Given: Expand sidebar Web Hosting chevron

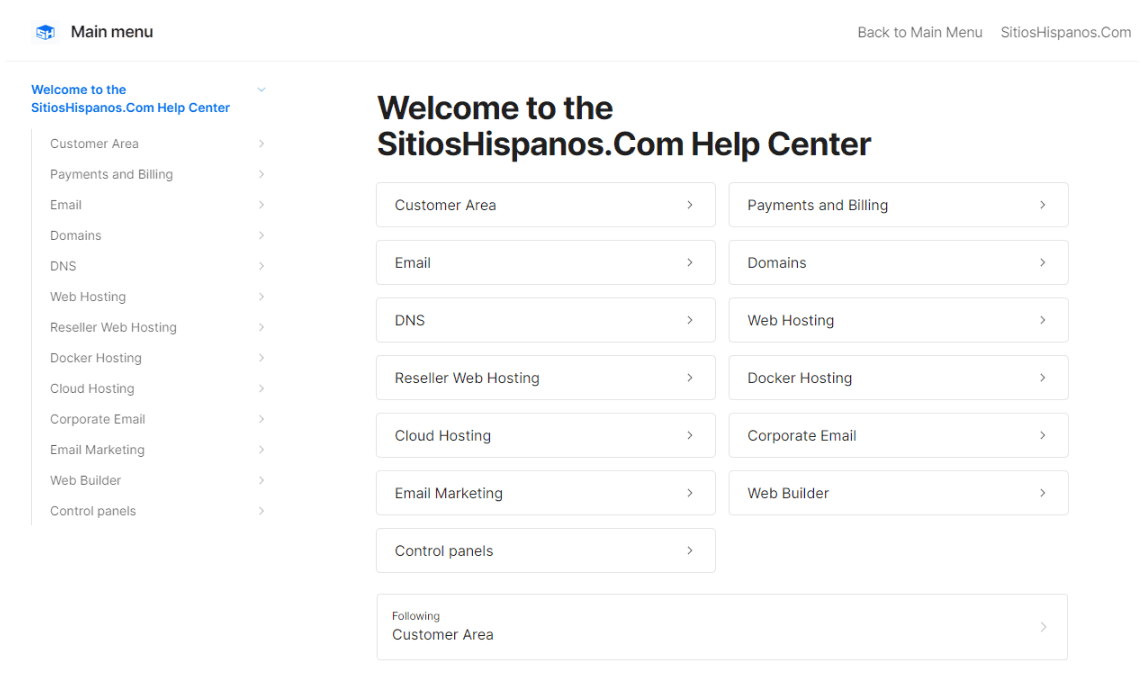Looking at the screenshot, I should click(x=261, y=297).
